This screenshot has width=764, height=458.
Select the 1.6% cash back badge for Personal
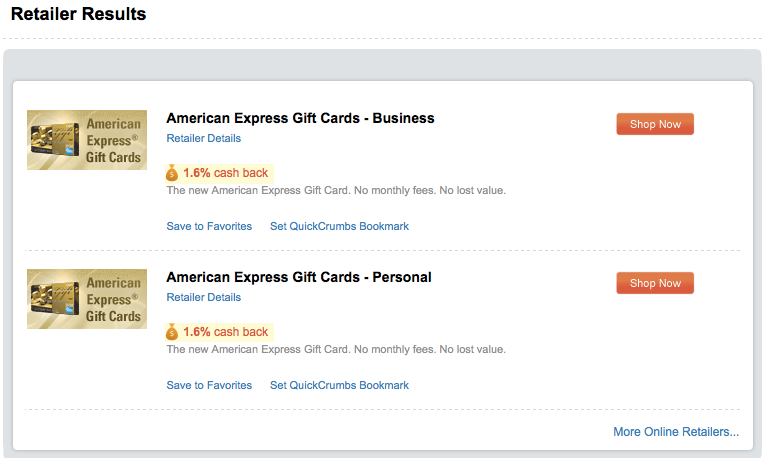point(220,332)
